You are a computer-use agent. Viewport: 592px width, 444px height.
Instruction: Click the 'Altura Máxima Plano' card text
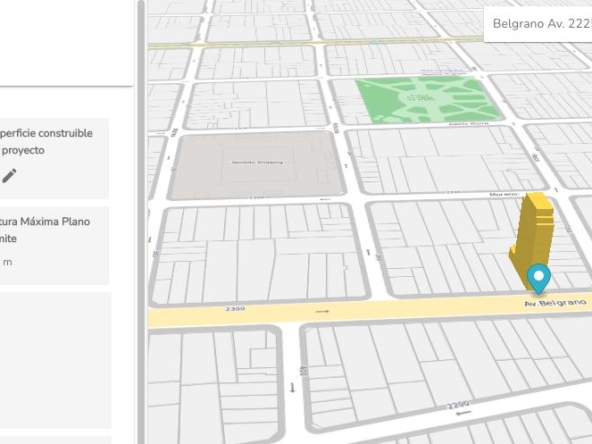pos(45,230)
